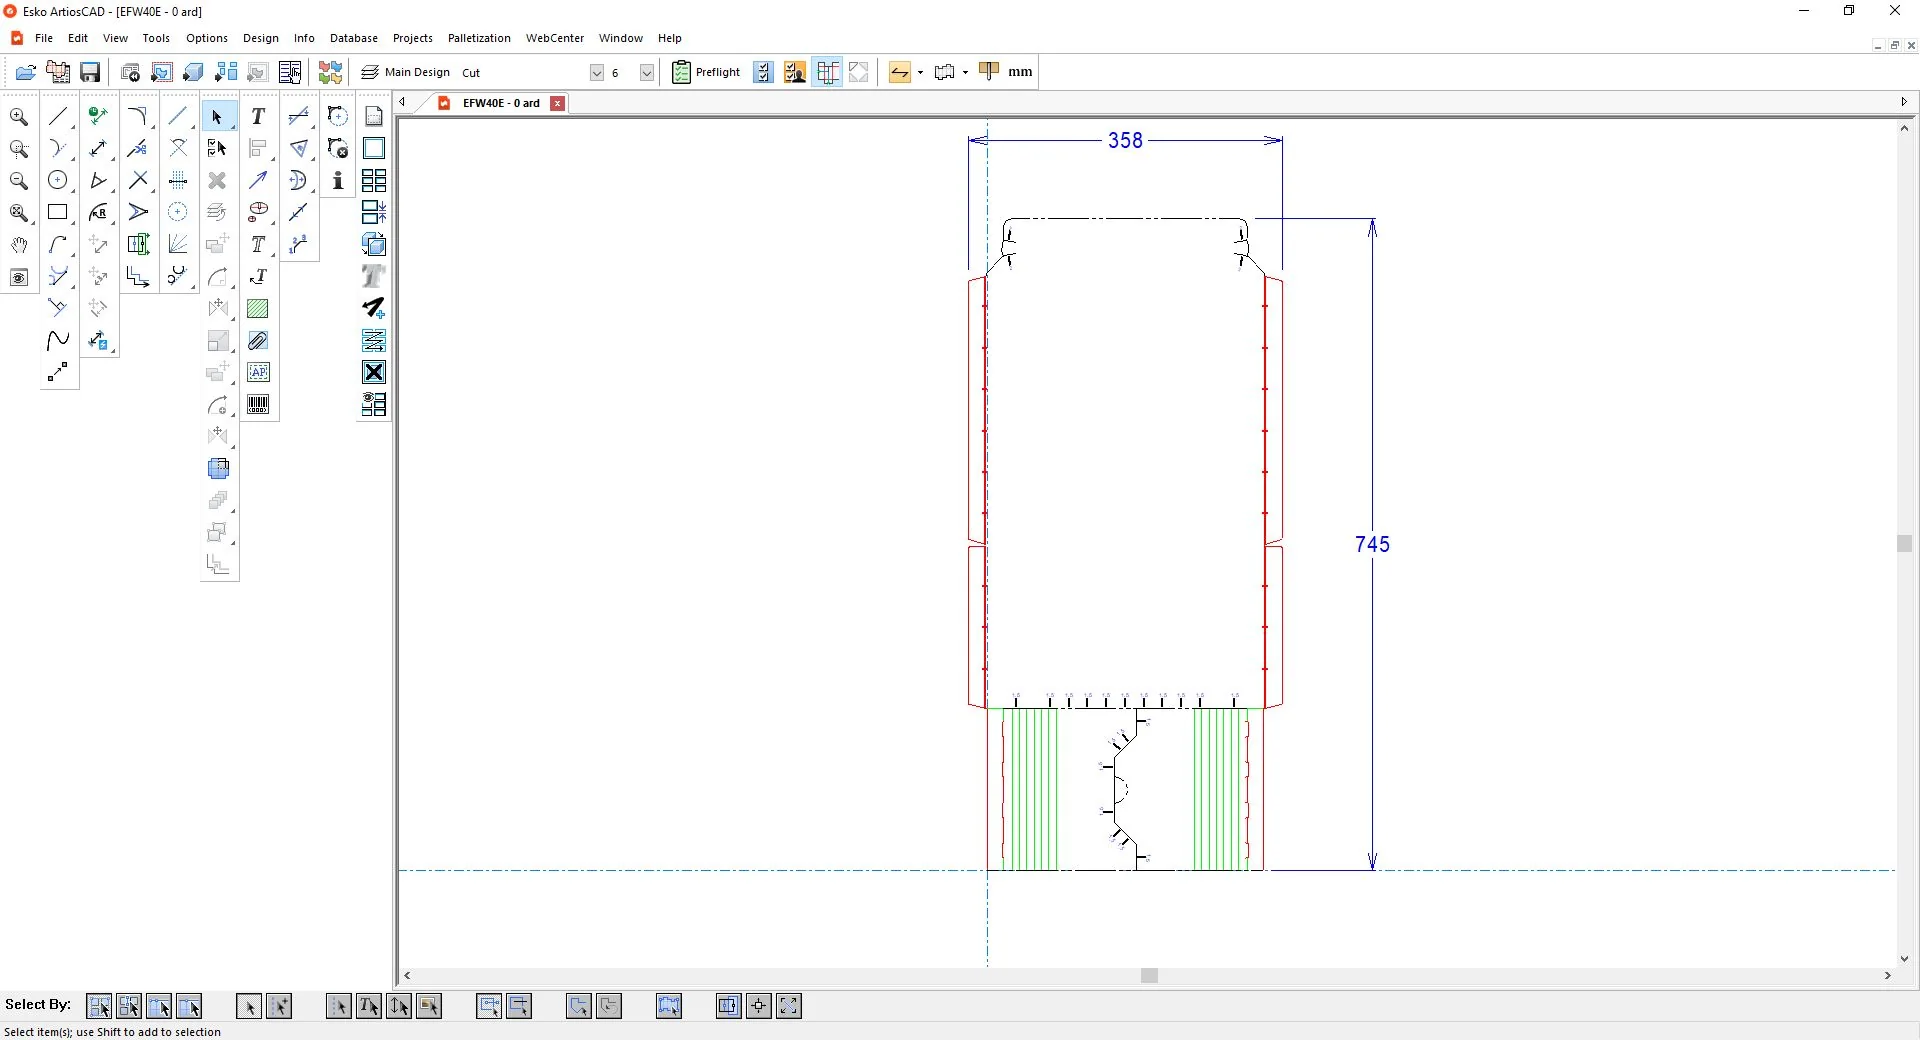Toggle the dimension view mode button
Screen dimensions: 1920x1040
point(828,72)
